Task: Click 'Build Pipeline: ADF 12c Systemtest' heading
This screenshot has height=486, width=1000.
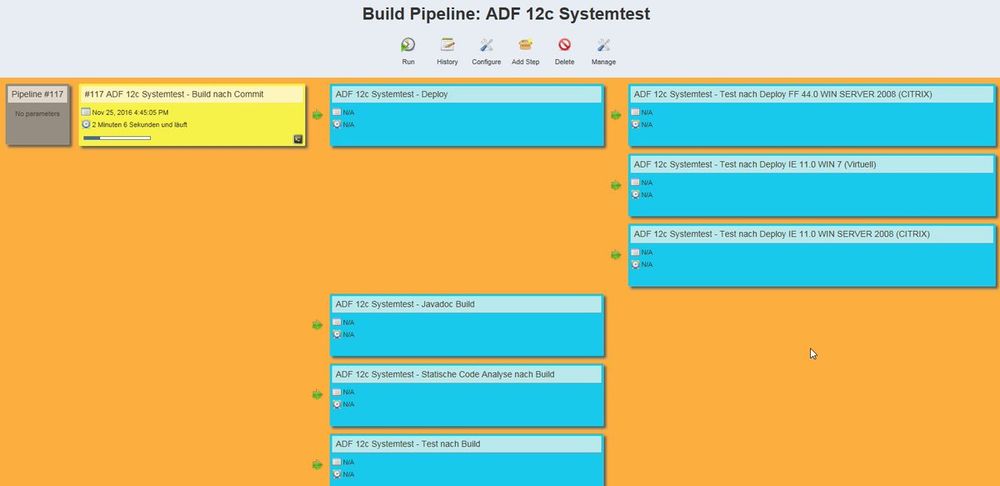Action: (x=506, y=14)
